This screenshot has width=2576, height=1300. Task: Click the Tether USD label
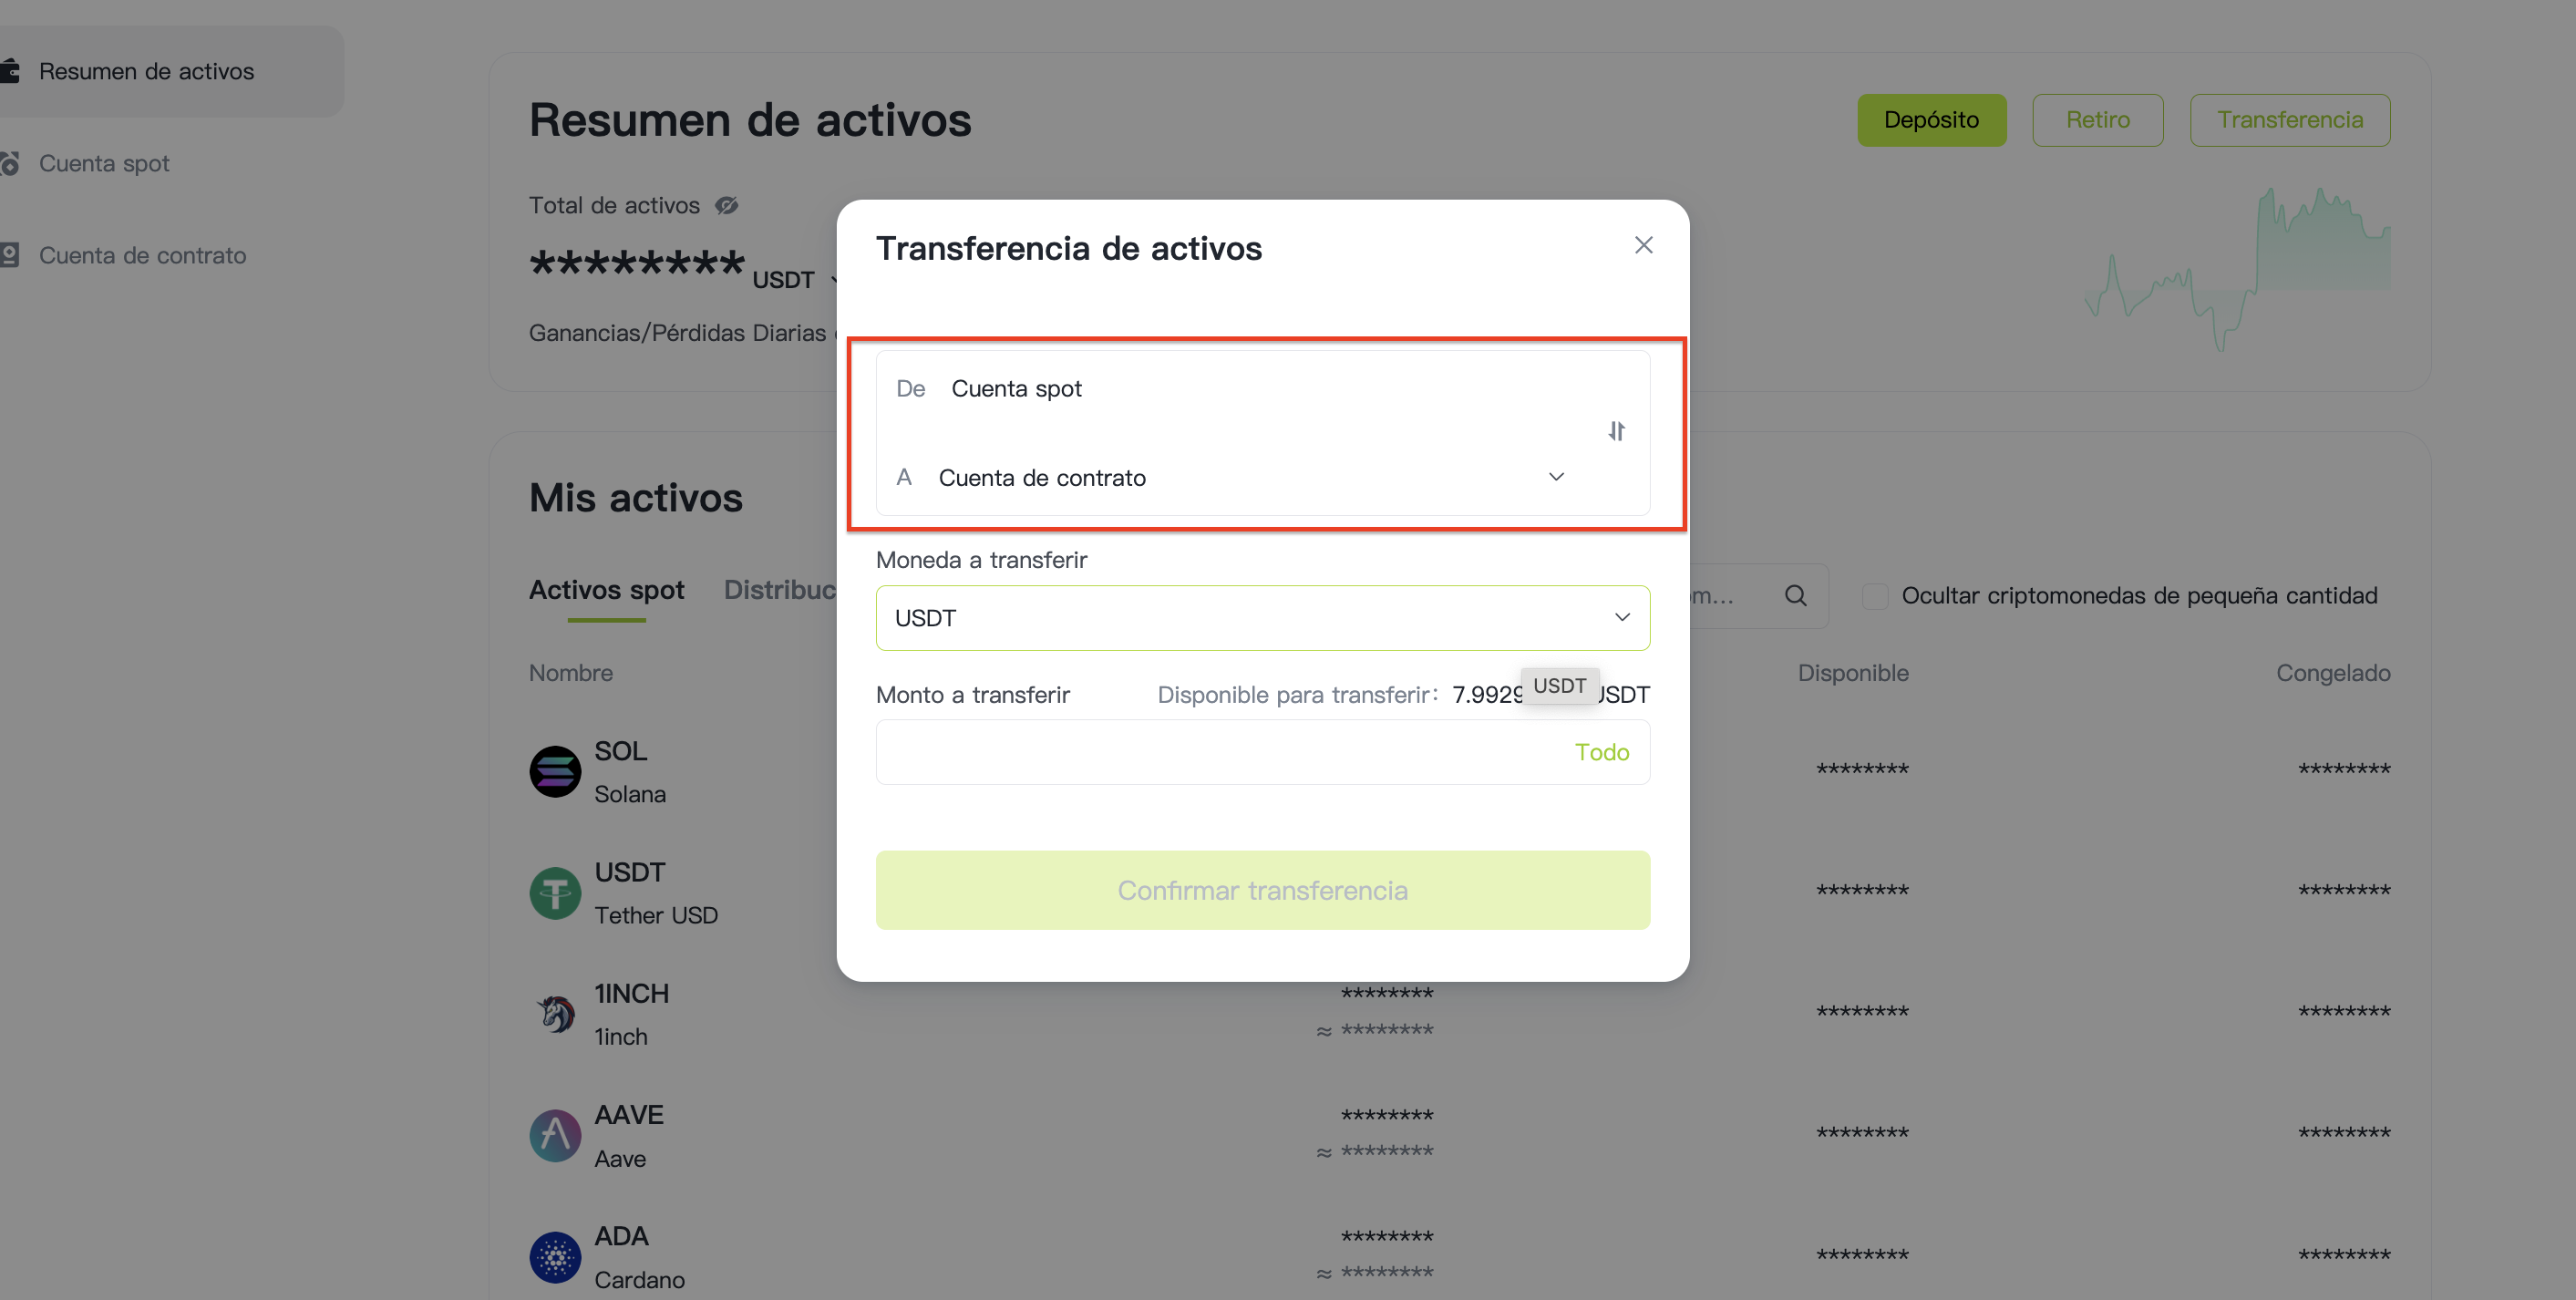click(656, 915)
